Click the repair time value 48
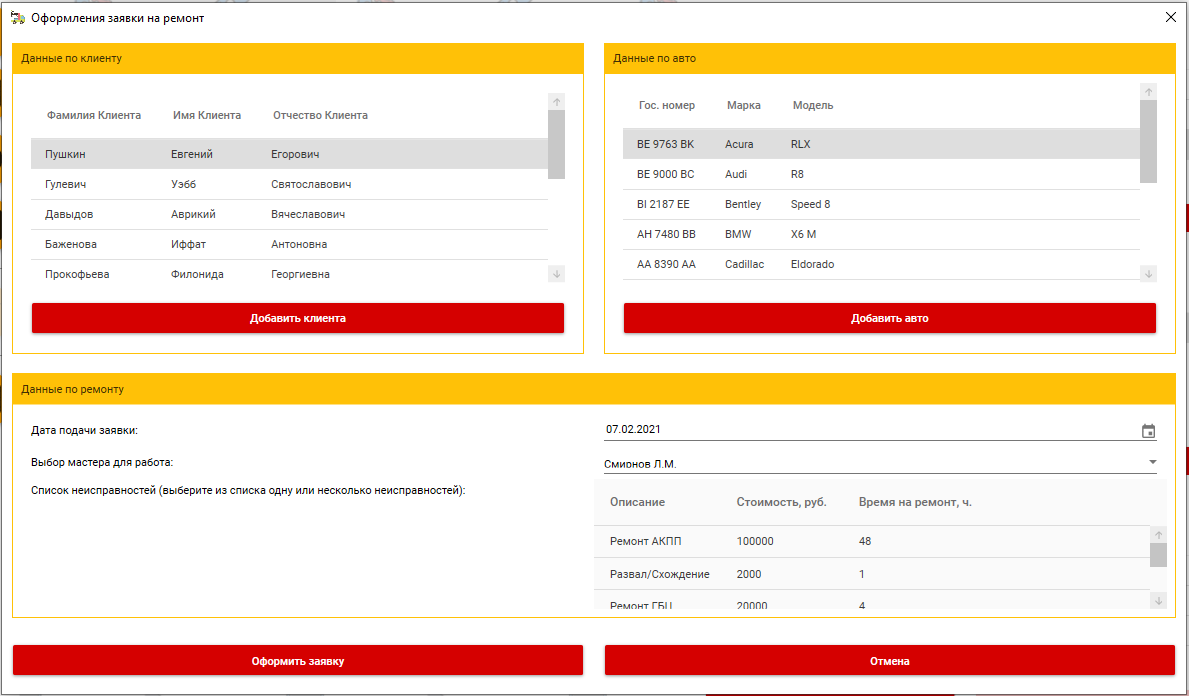The width and height of the screenshot is (1189, 696). point(864,541)
